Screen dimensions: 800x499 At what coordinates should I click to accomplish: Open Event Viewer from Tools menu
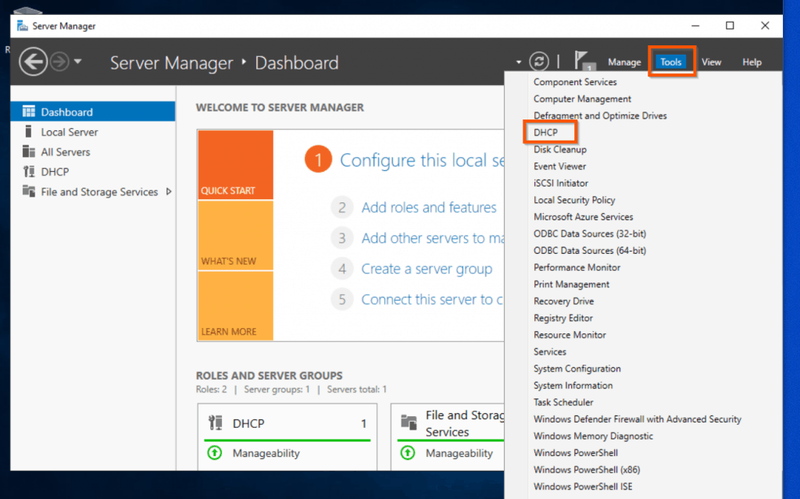(x=560, y=166)
